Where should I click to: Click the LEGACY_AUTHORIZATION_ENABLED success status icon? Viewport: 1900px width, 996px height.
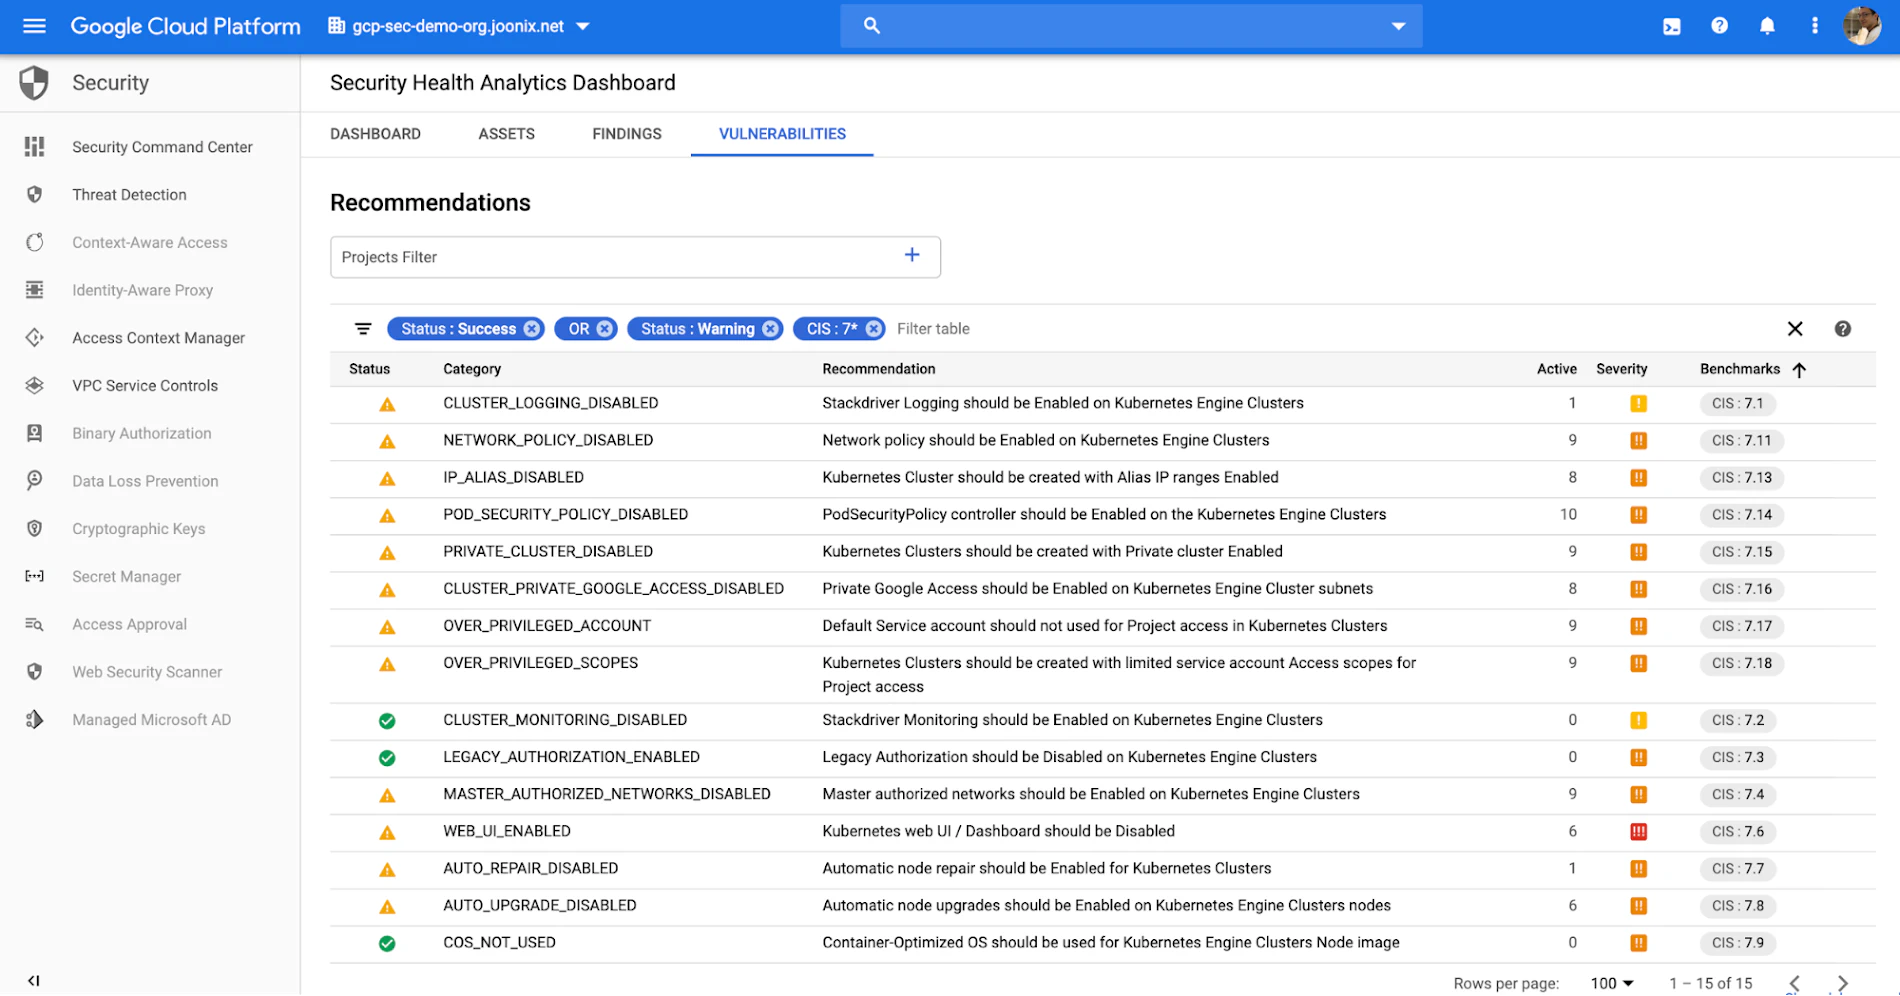(387, 758)
